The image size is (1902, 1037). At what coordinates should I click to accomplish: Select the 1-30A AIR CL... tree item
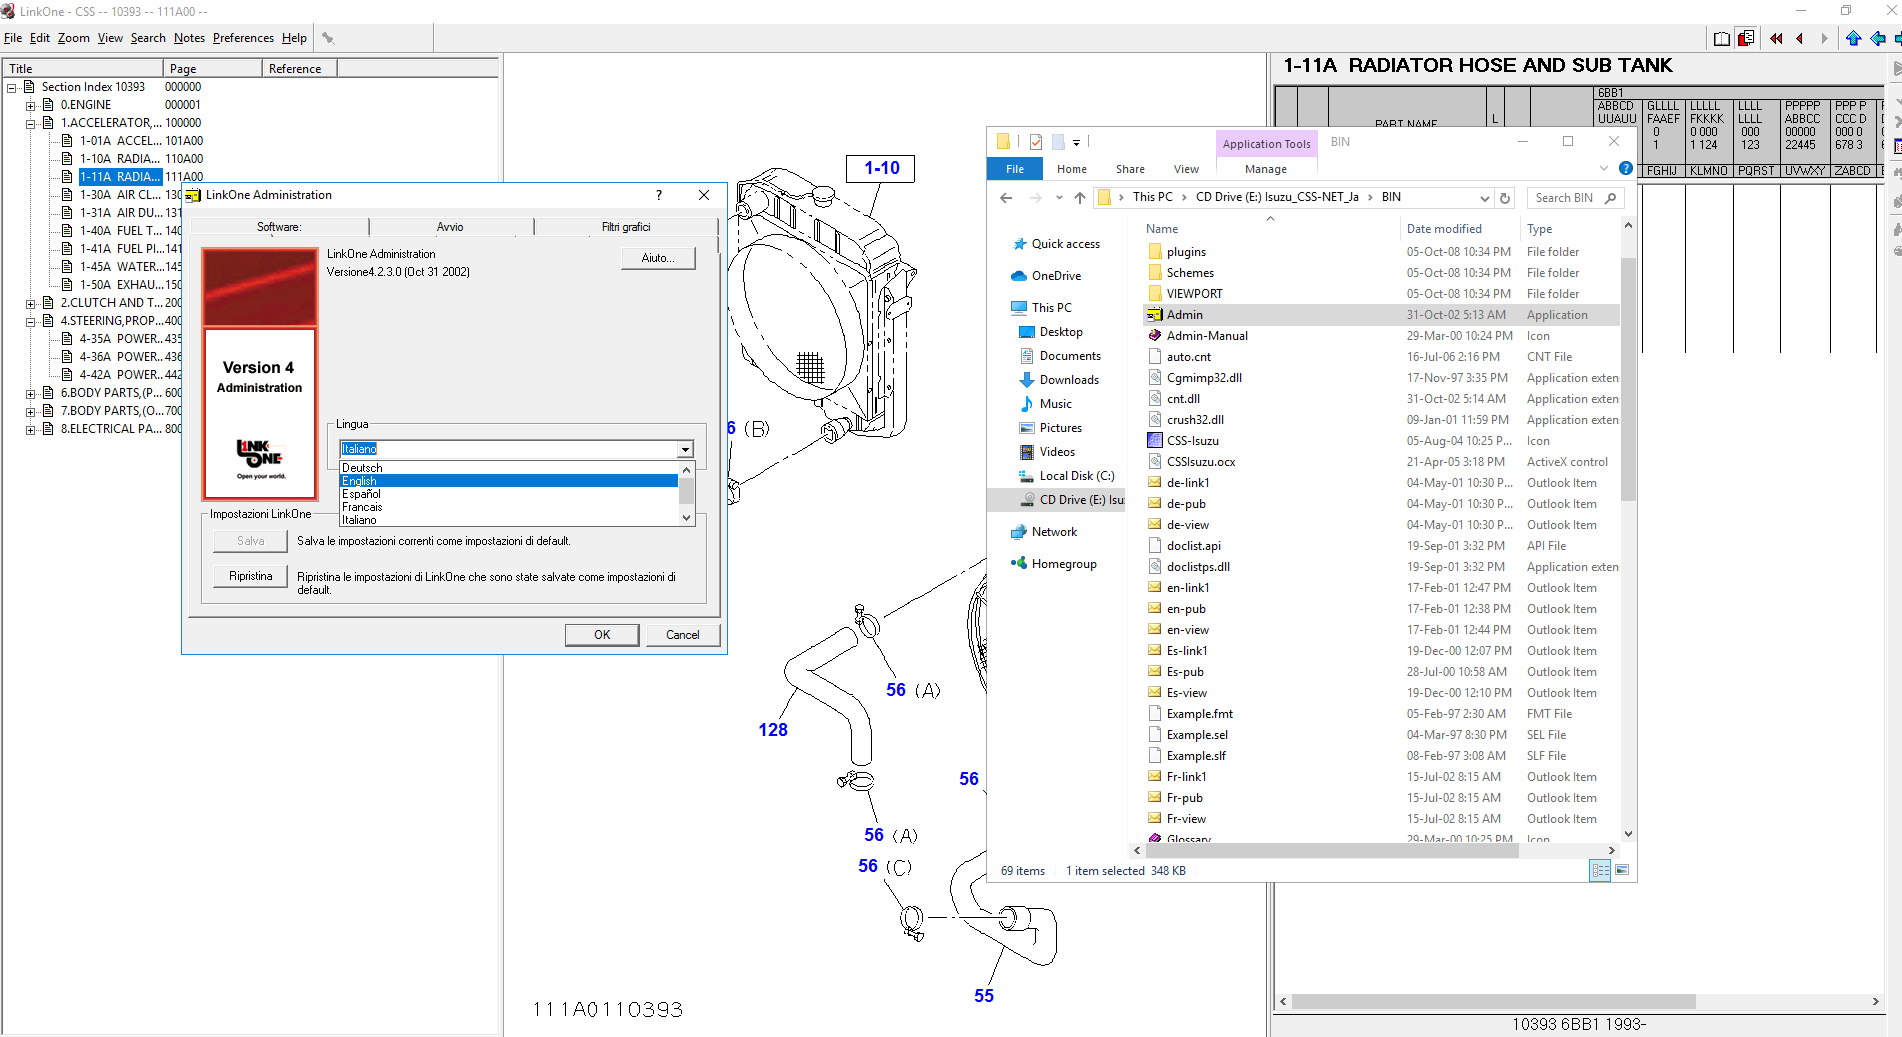click(x=120, y=195)
